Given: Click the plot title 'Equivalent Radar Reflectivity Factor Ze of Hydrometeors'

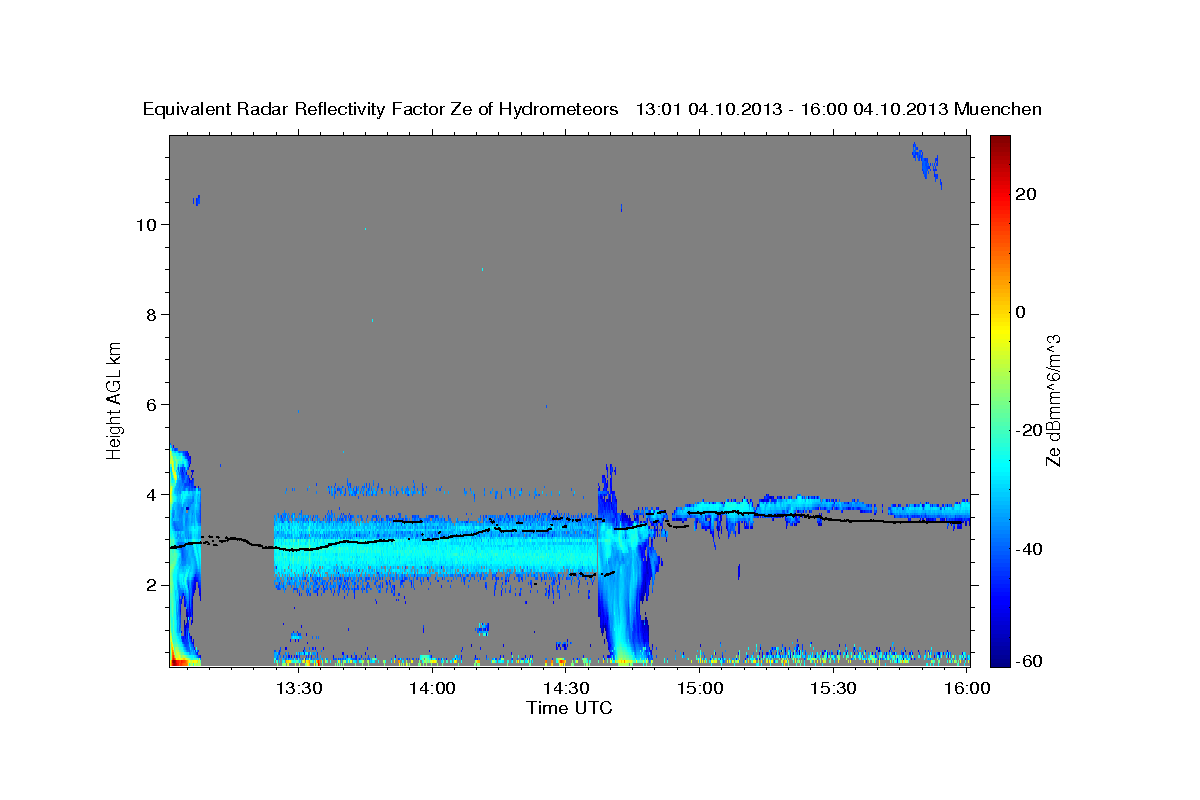Looking at the screenshot, I should pos(380,110).
